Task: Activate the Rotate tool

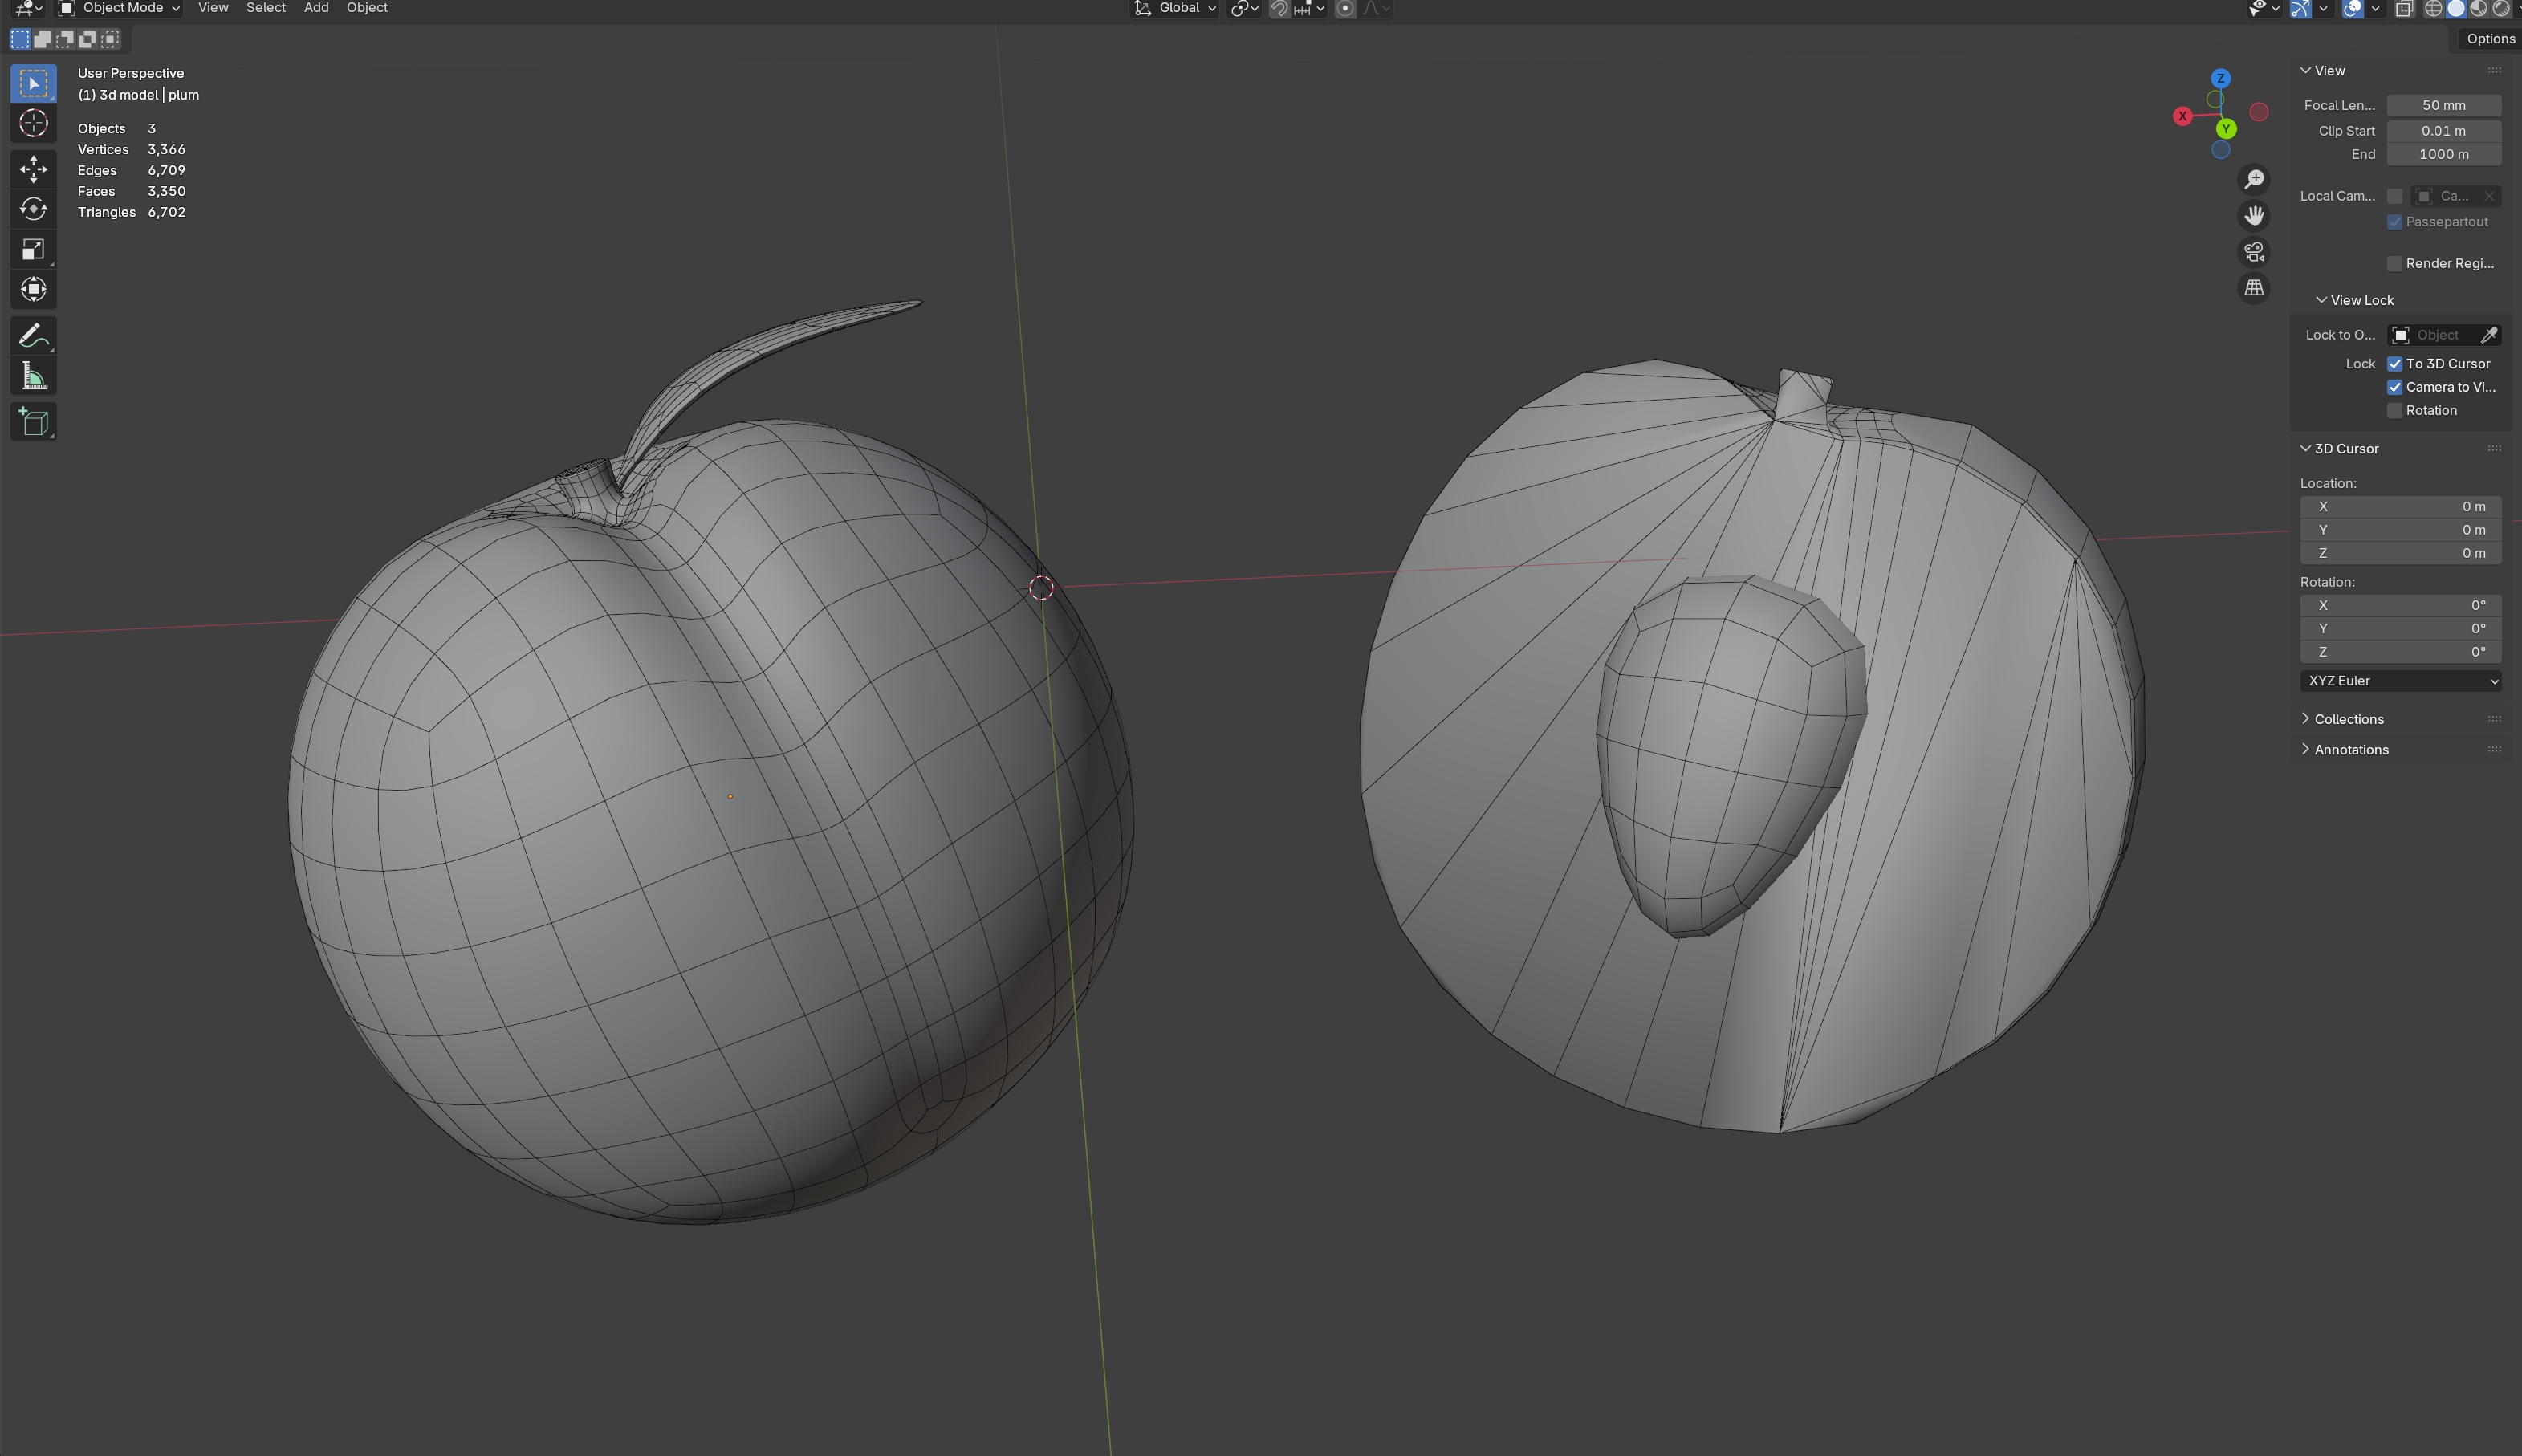Action: (x=33, y=209)
